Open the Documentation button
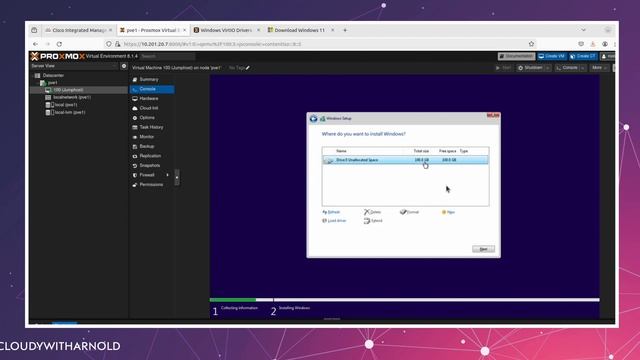This screenshot has height=360, width=640. coord(516,56)
